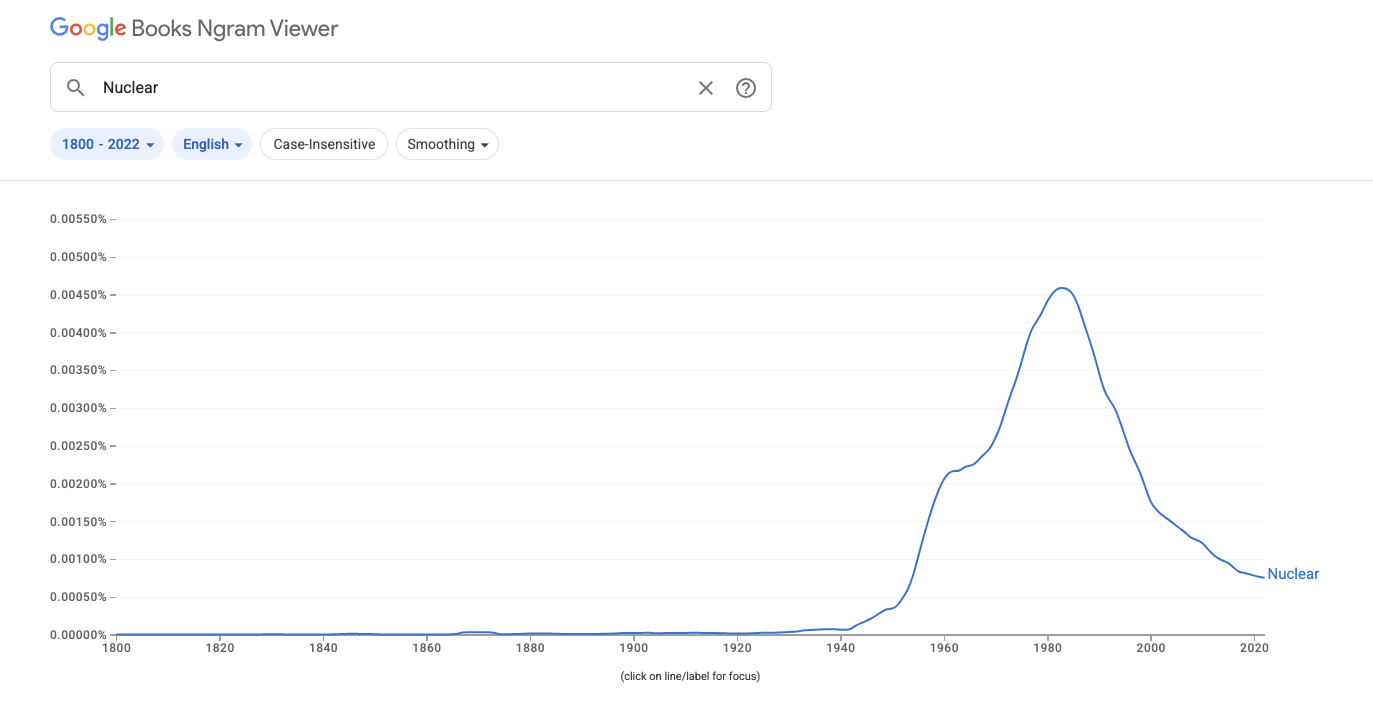
Task: Click the 1800 x-axis year label
Action: pos(116,648)
